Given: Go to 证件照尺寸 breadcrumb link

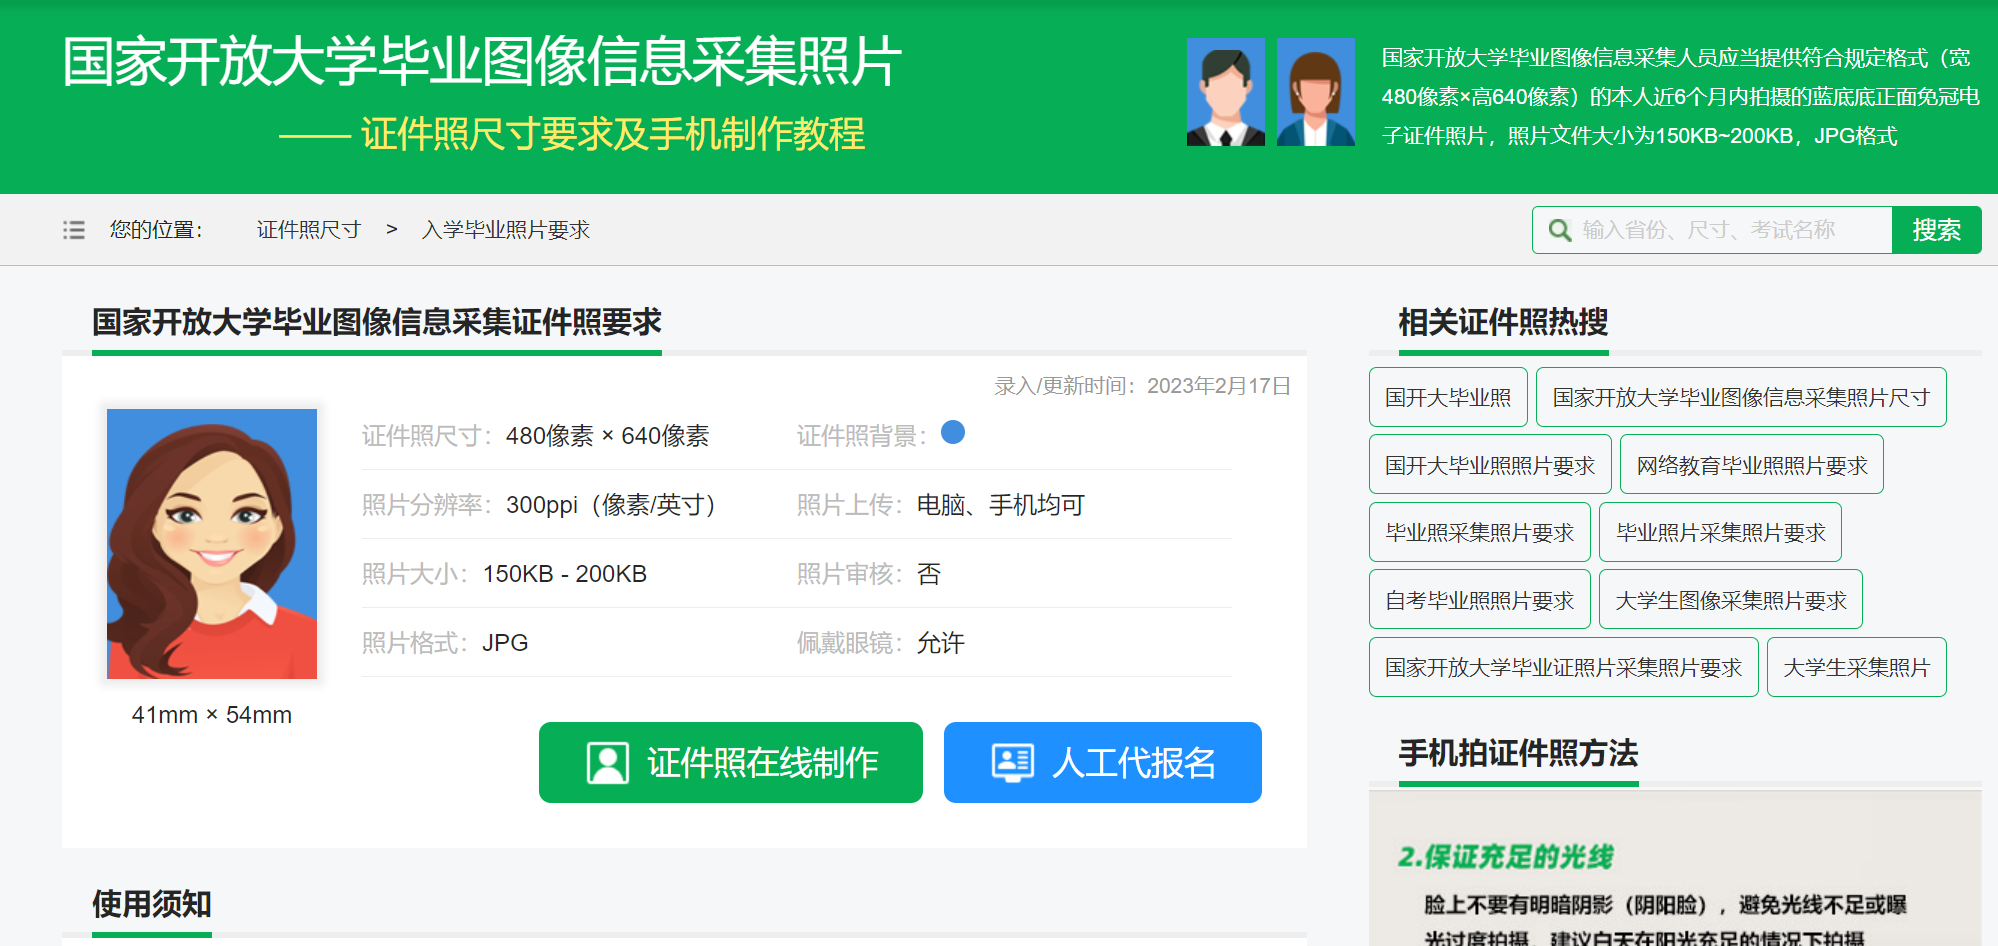Looking at the screenshot, I should [x=309, y=230].
